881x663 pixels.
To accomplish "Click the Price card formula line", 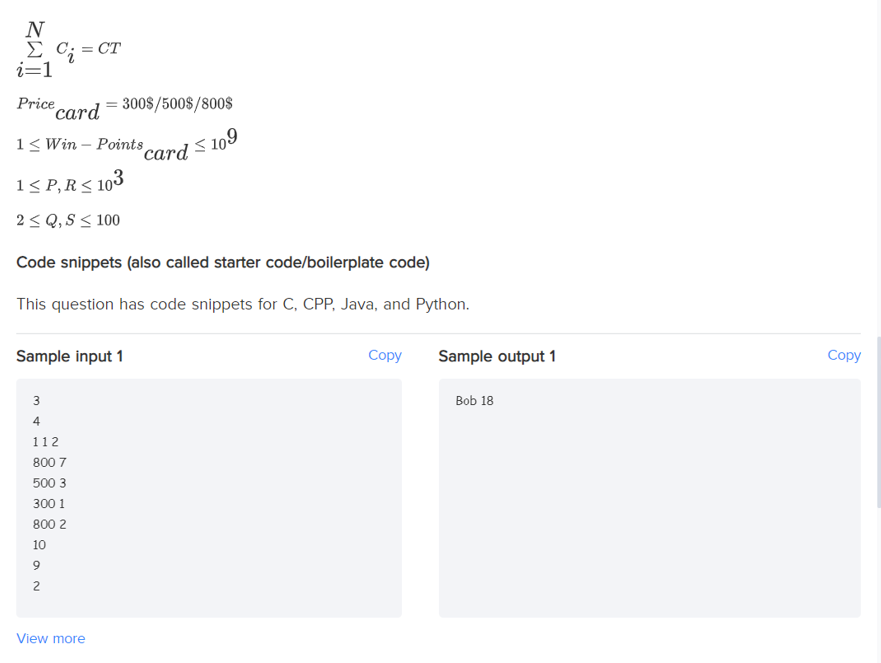I will click(x=124, y=107).
